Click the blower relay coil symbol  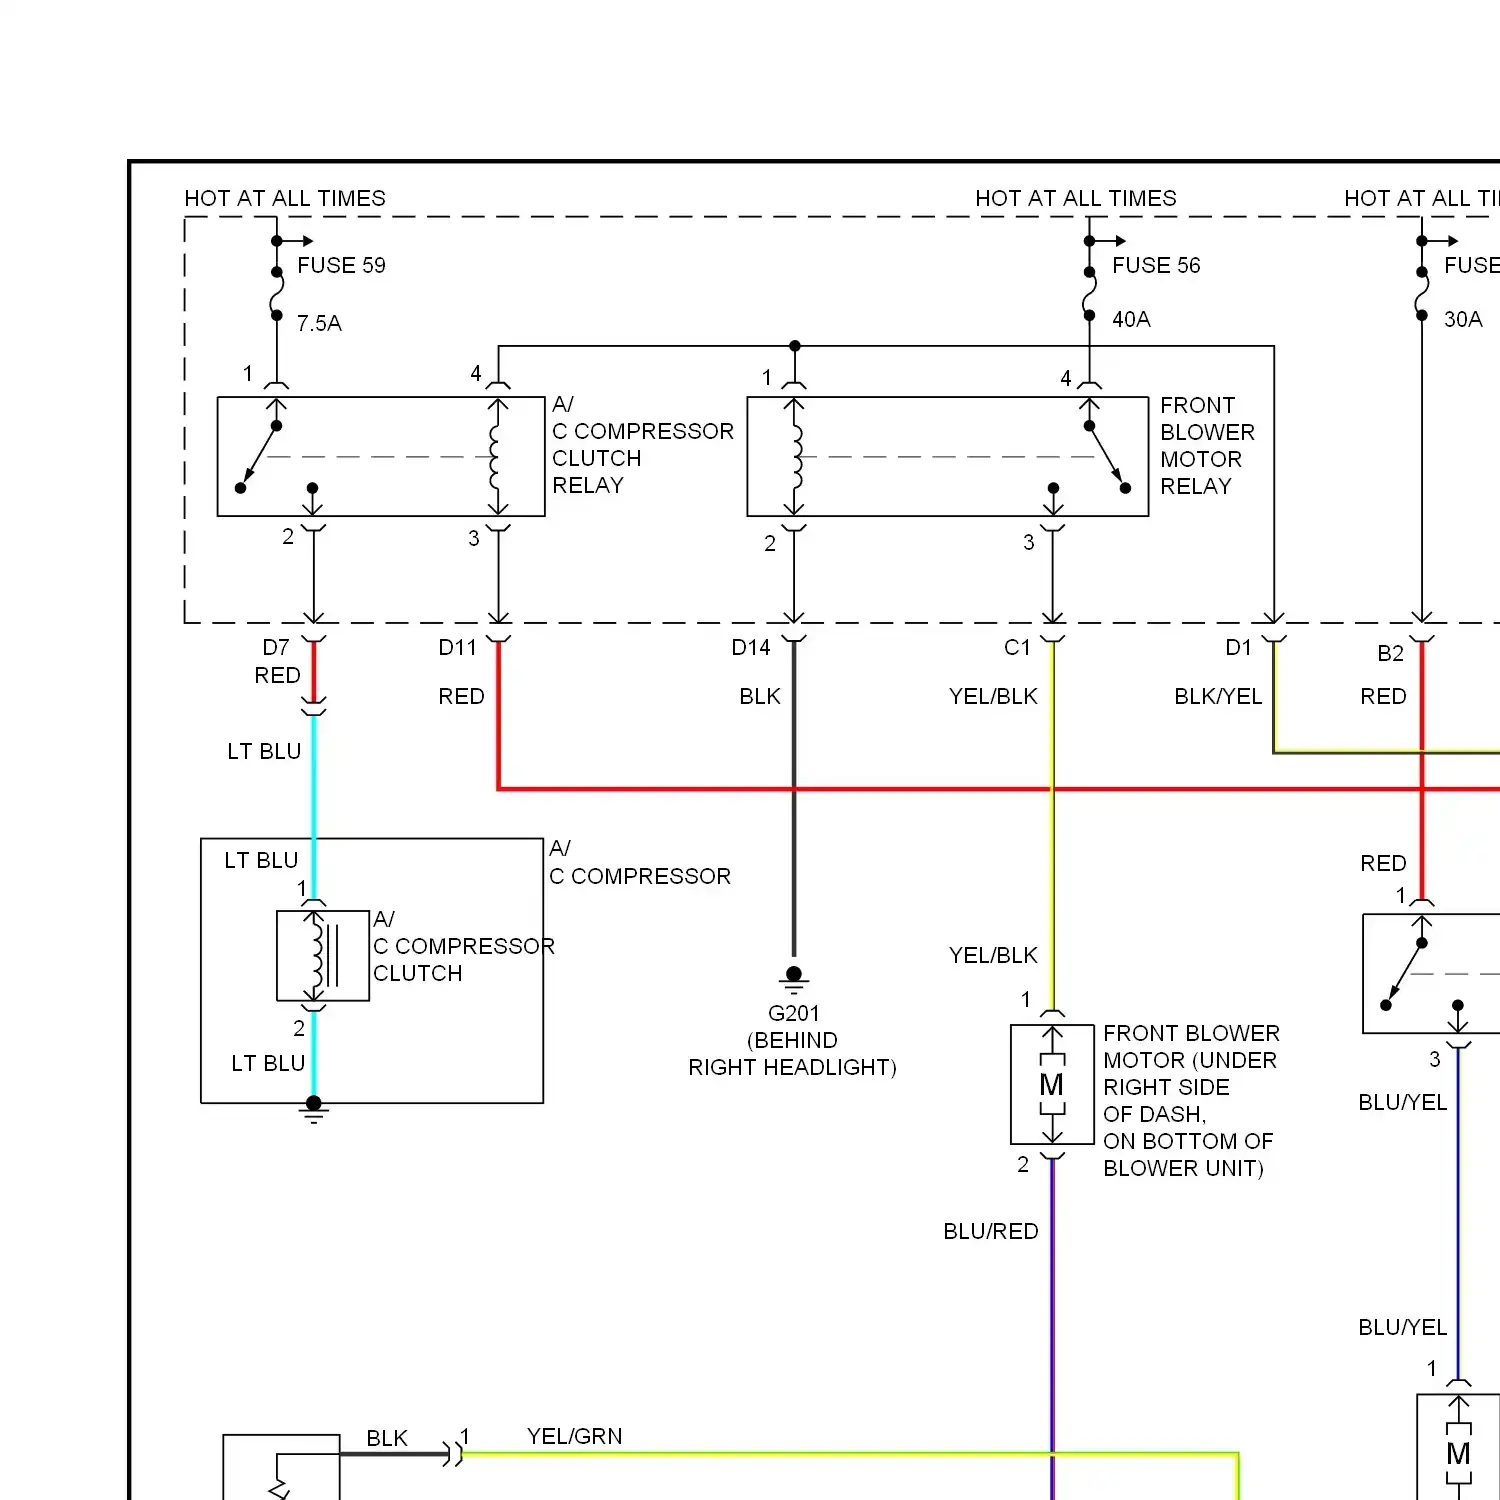click(x=795, y=457)
